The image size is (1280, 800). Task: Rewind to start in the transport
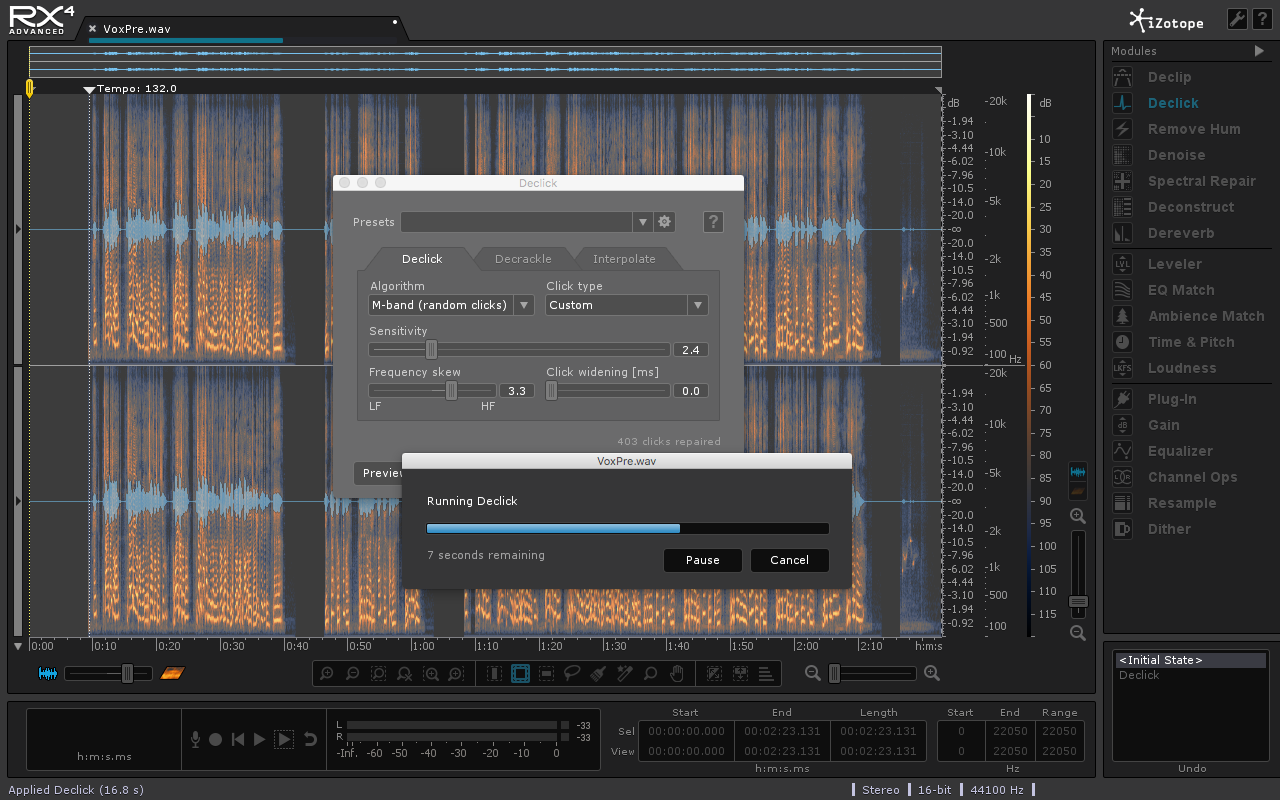(x=238, y=739)
